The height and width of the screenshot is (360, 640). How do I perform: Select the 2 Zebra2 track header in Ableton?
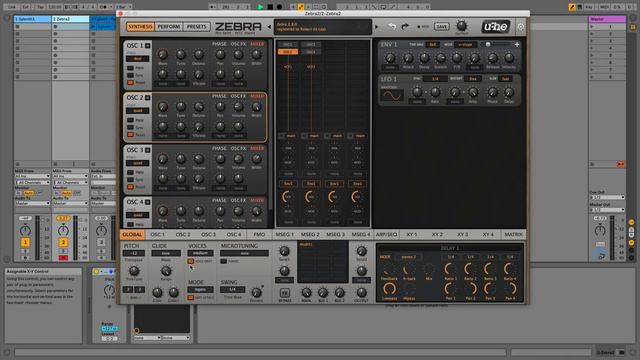(70, 19)
